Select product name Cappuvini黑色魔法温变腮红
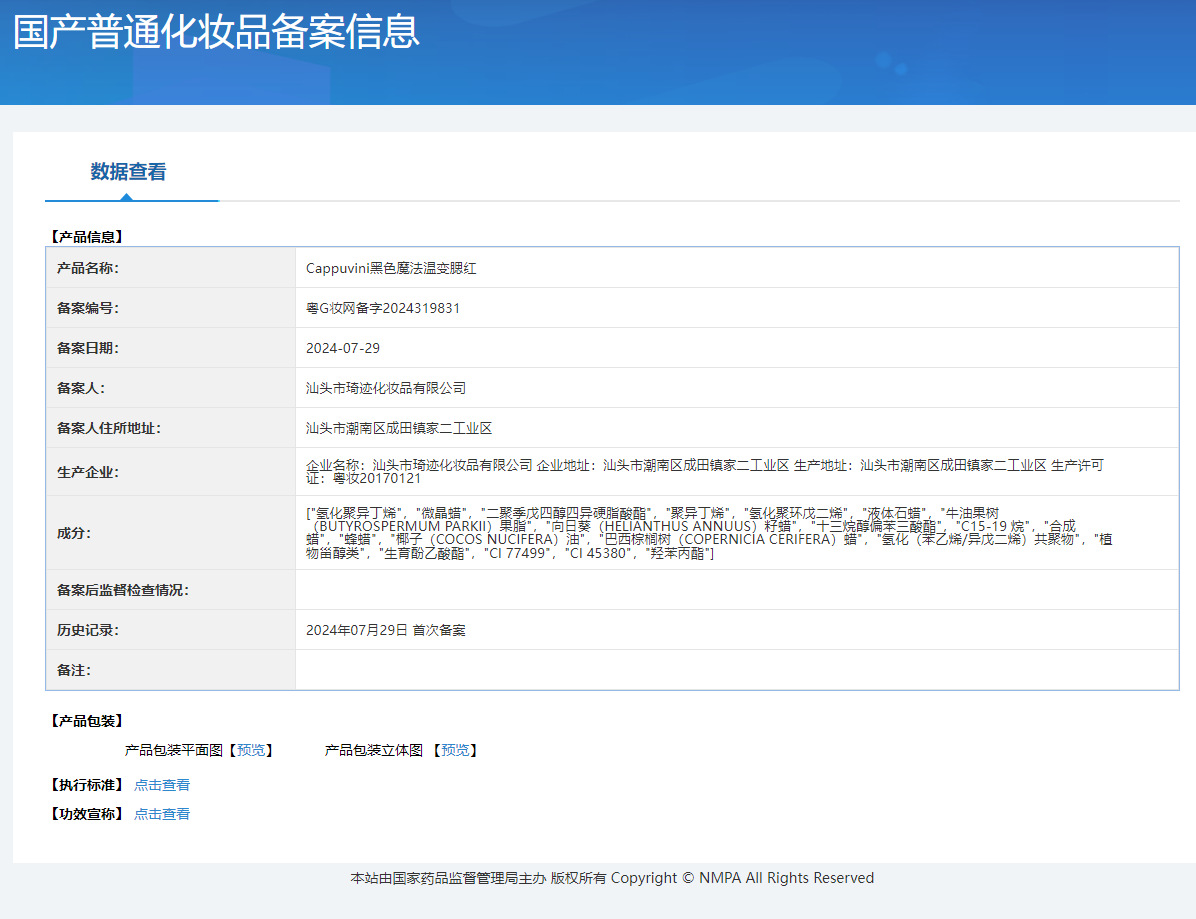Screen dimensions: 1196x919 coord(391,268)
